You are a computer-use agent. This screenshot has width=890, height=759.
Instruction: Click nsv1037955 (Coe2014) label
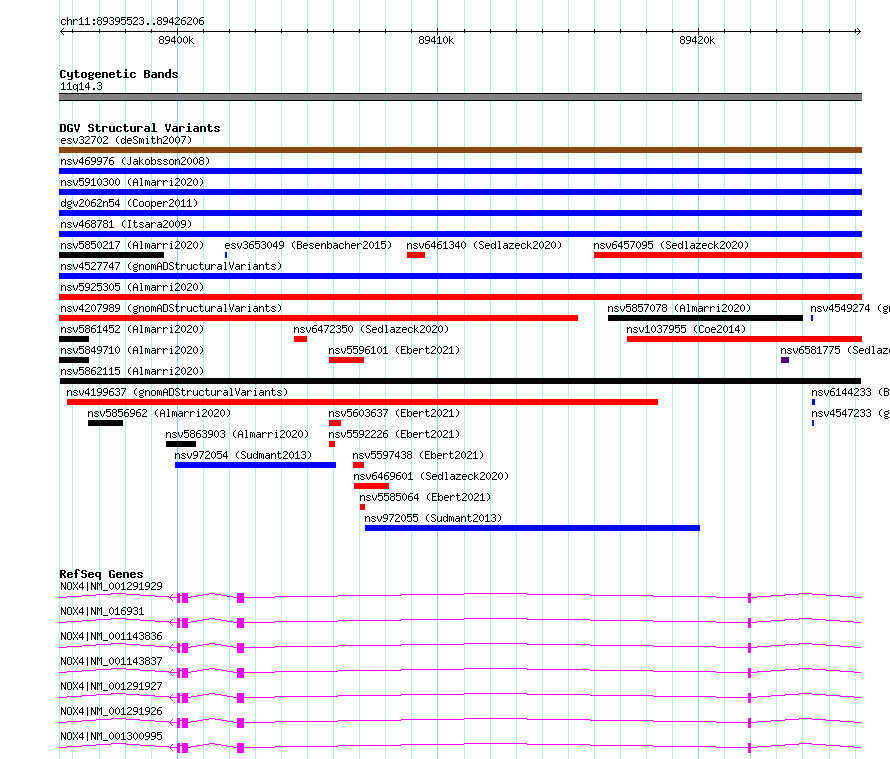(x=686, y=329)
